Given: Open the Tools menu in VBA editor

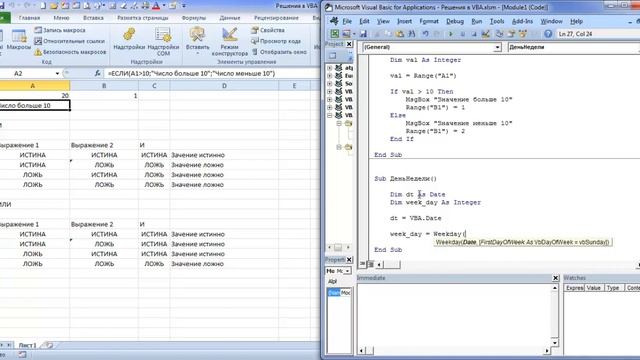Looking at the screenshot, I should 497,21.
